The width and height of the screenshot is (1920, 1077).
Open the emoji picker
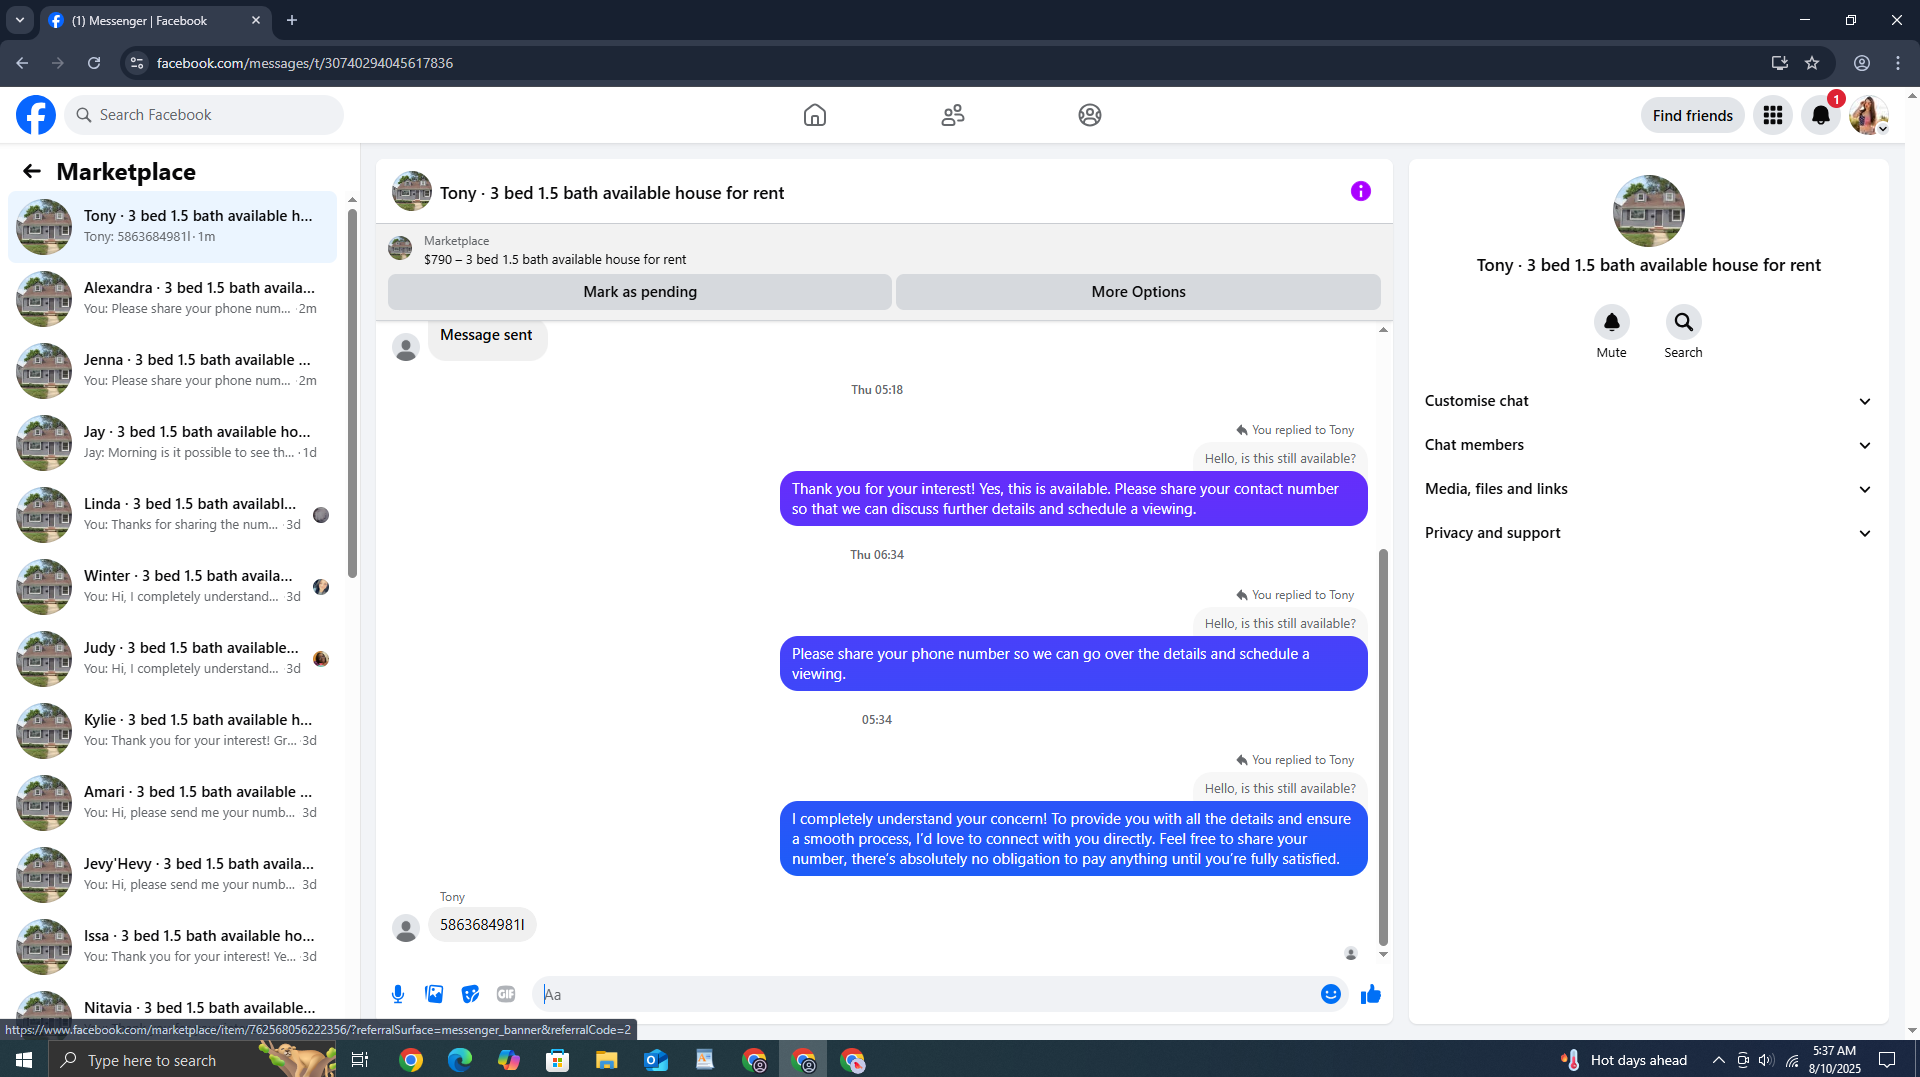1331,994
